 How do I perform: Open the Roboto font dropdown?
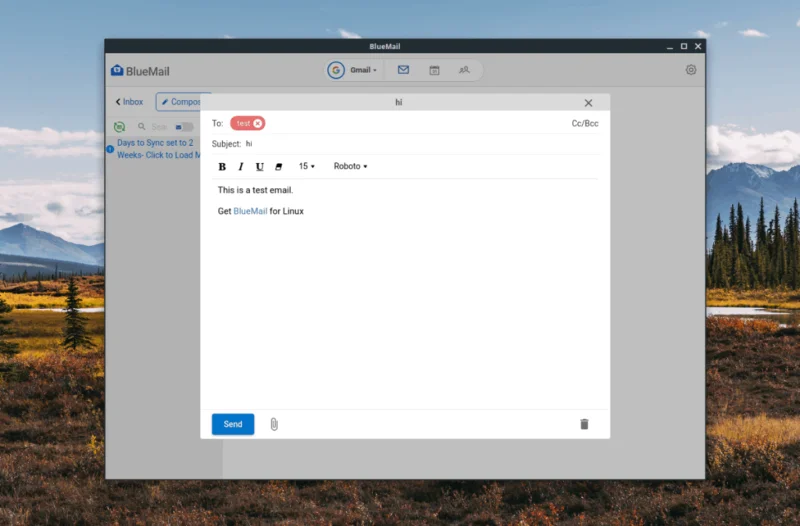click(x=351, y=166)
